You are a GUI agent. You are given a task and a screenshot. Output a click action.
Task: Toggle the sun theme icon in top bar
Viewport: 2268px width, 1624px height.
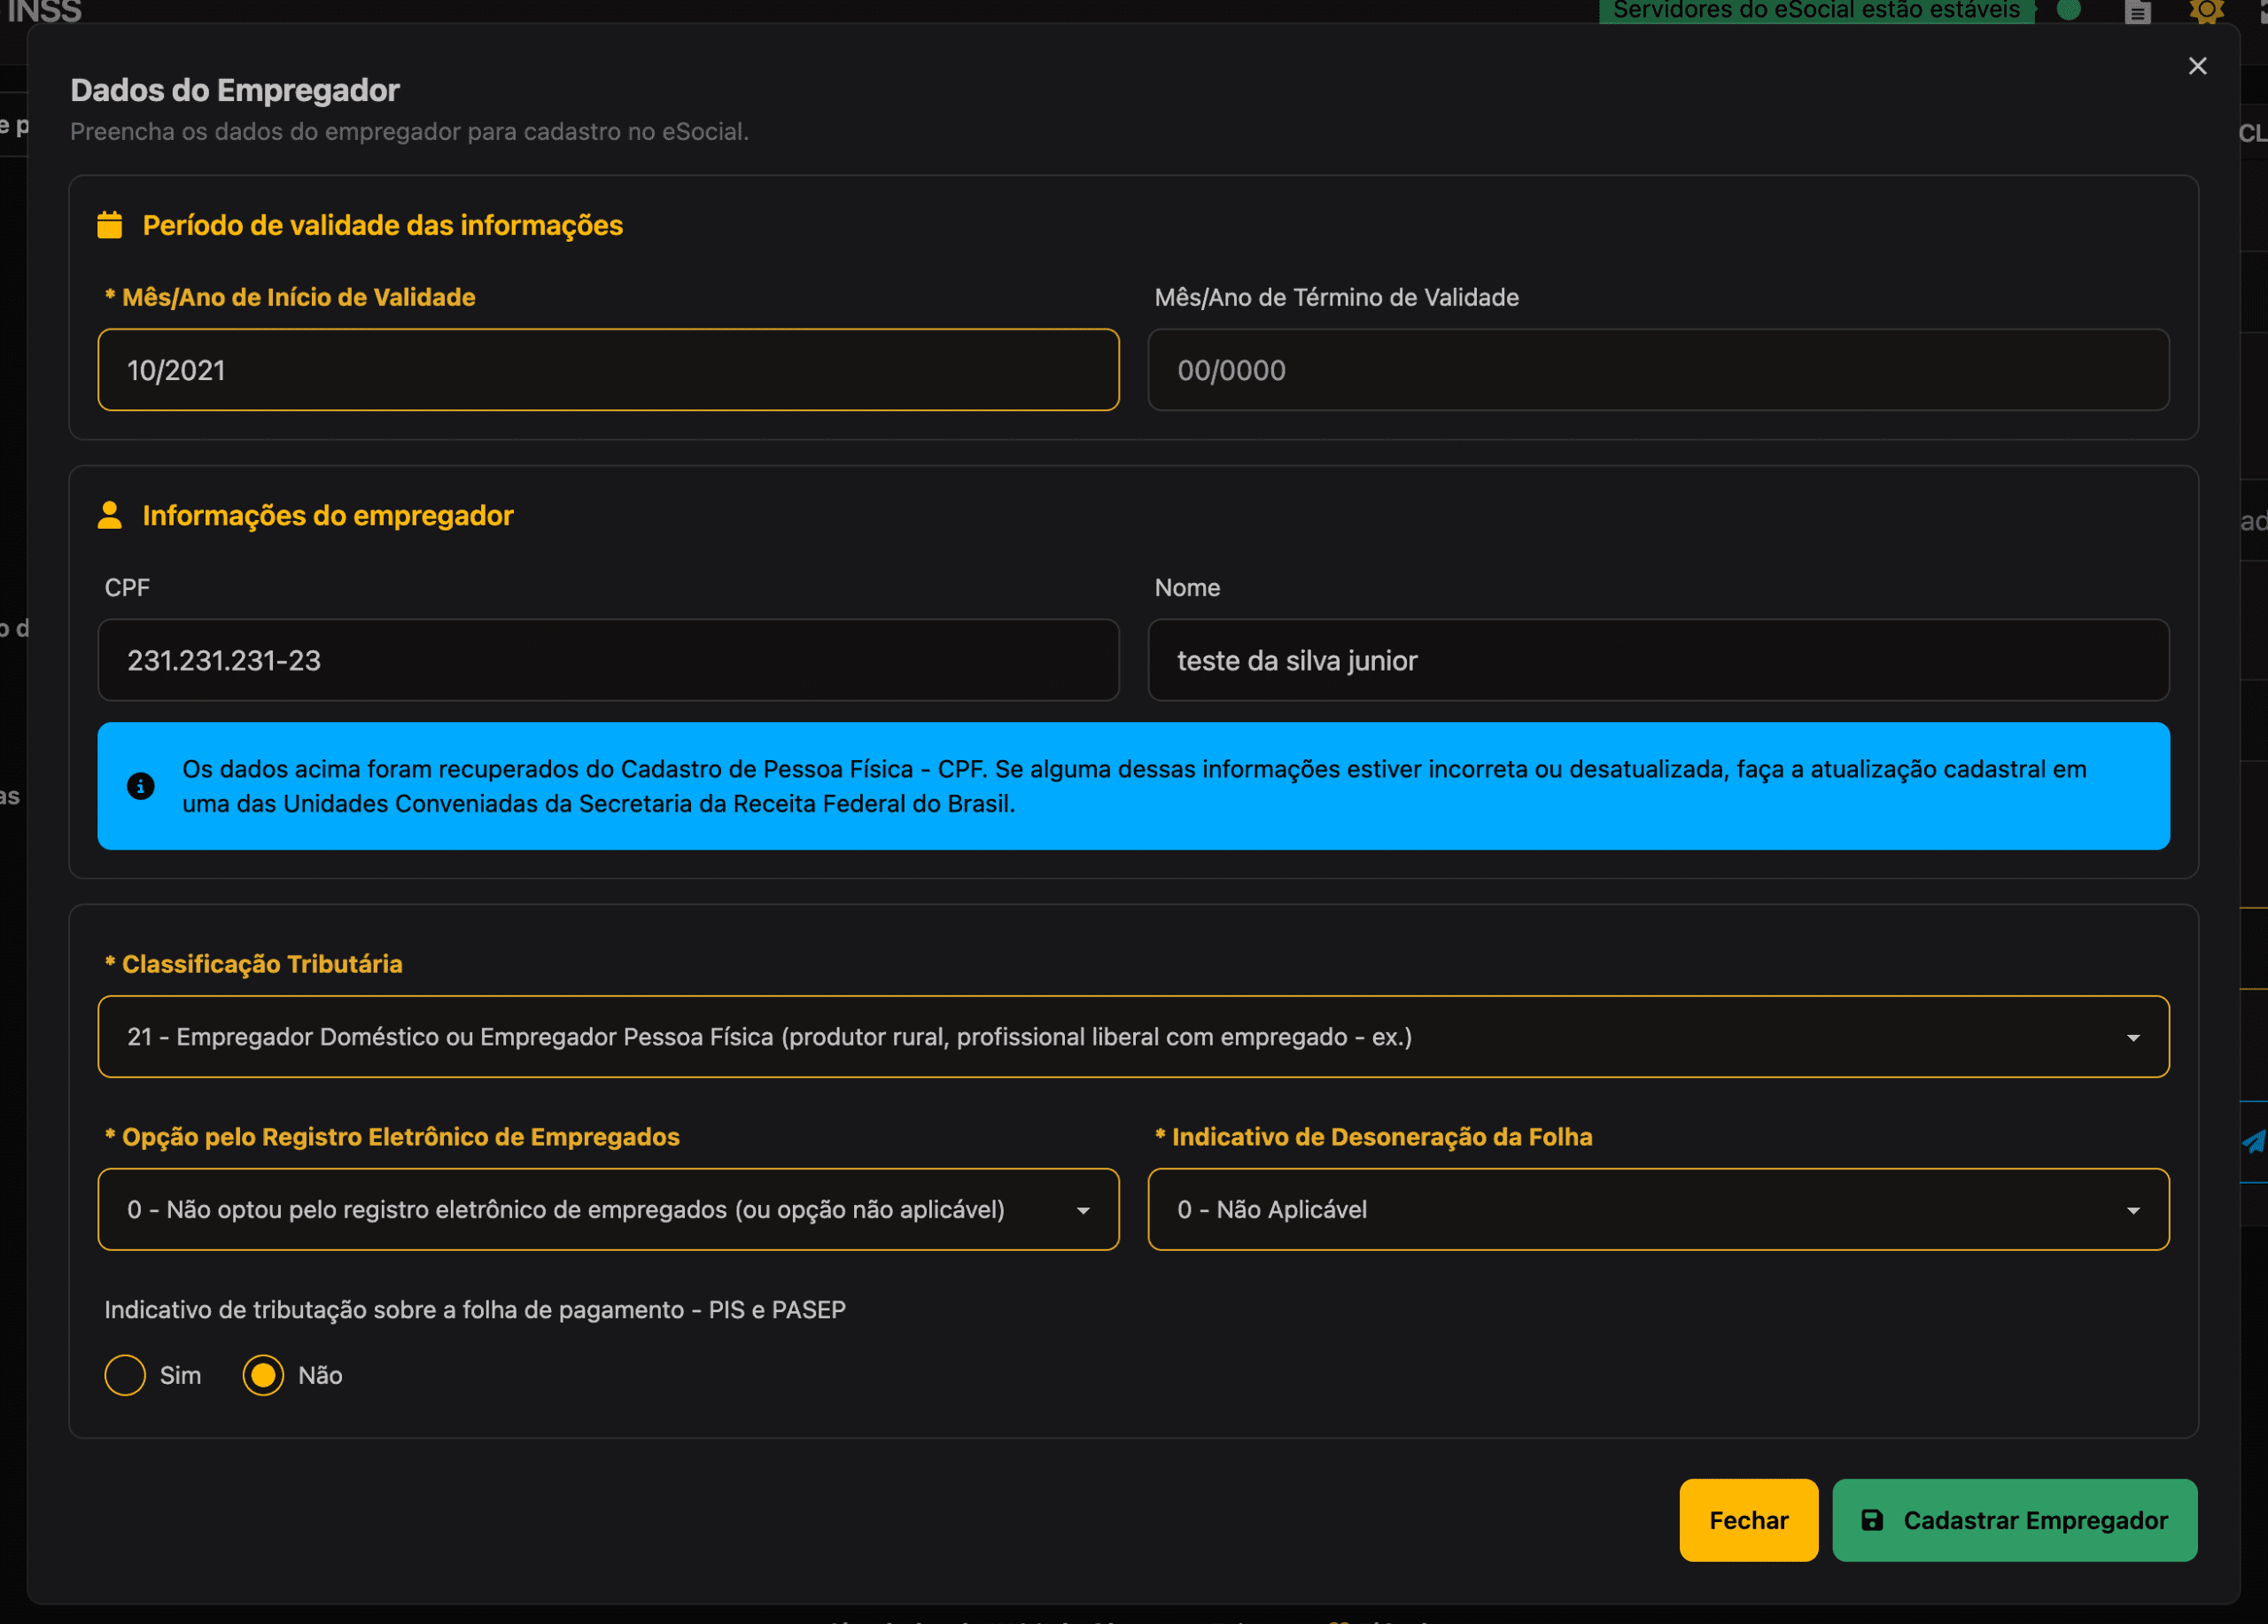(2206, 10)
